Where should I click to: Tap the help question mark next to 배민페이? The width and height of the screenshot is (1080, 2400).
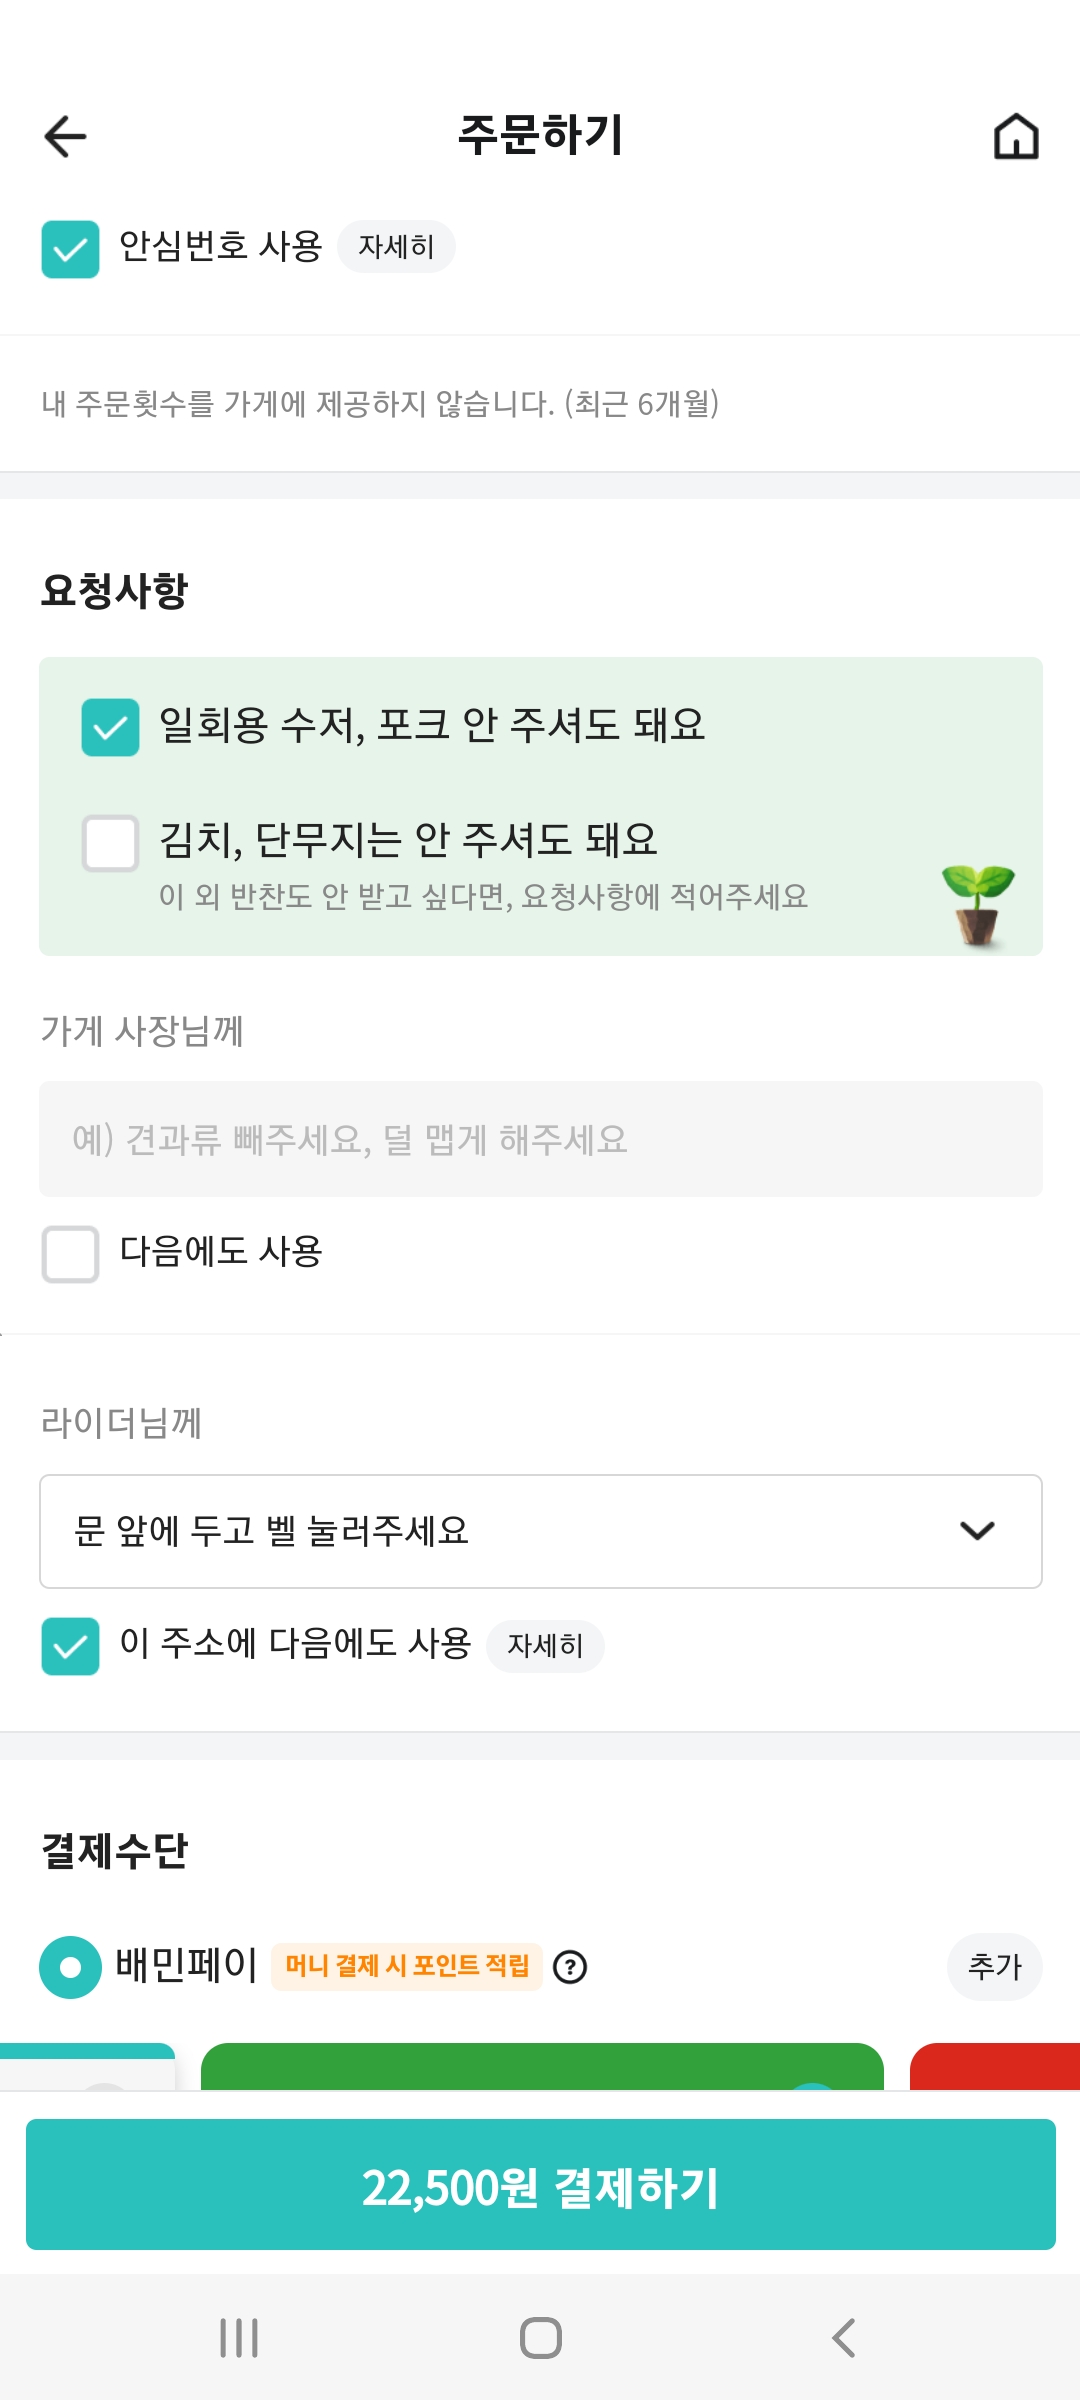570,1967
